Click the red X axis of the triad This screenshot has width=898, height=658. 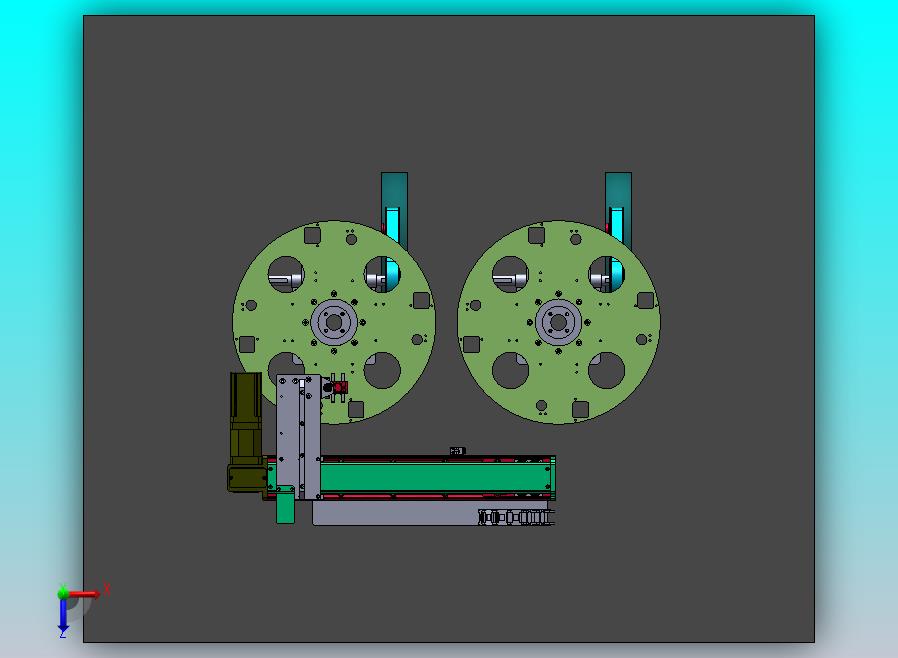[85, 594]
